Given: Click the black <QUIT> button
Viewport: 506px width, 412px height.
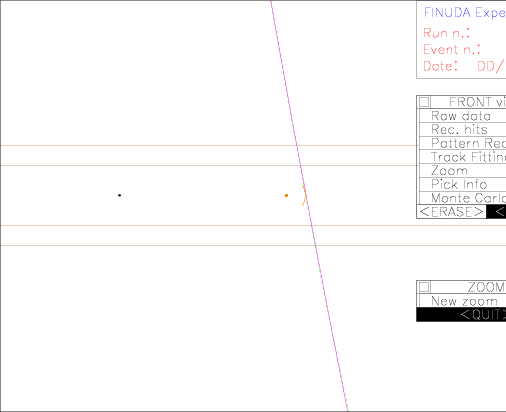Looking at the screenshot, I should pyautogui.click(x=461, y=314).
